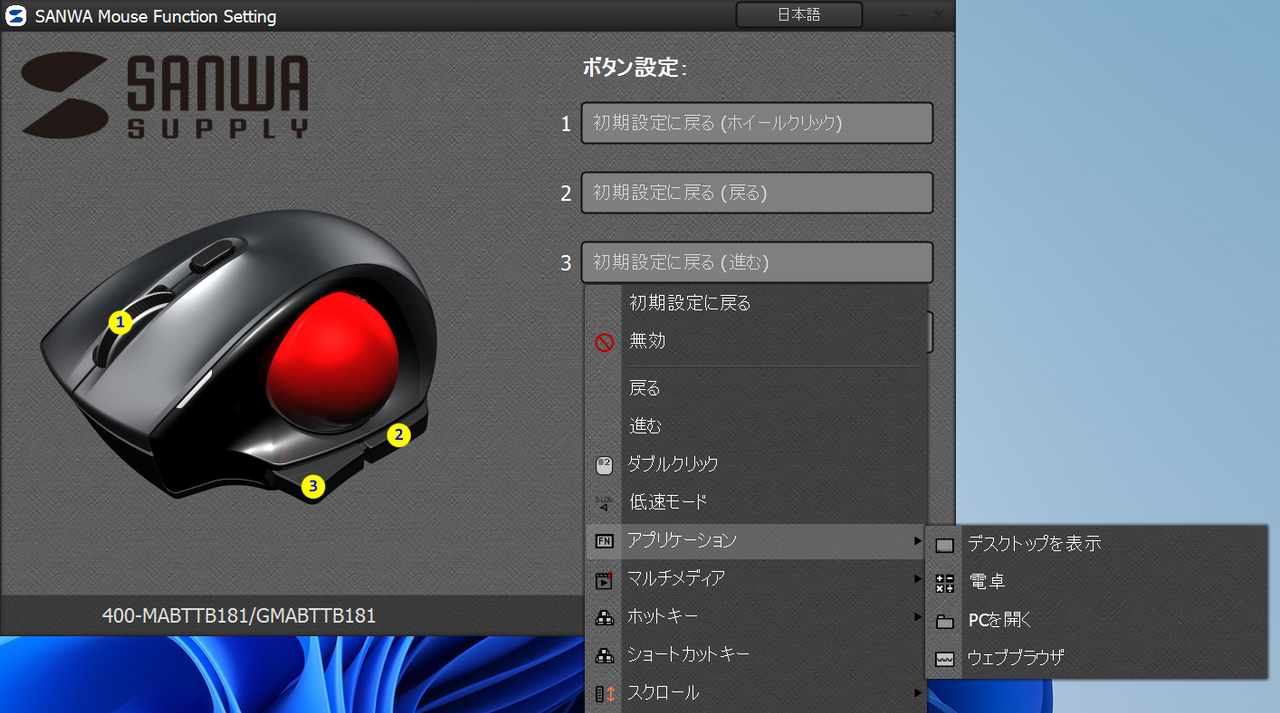The image size is (1280, 713).
Task: Click the low-speed mode icon beside 低速モード
Action: pyautogui.click(x=604, y=503)
